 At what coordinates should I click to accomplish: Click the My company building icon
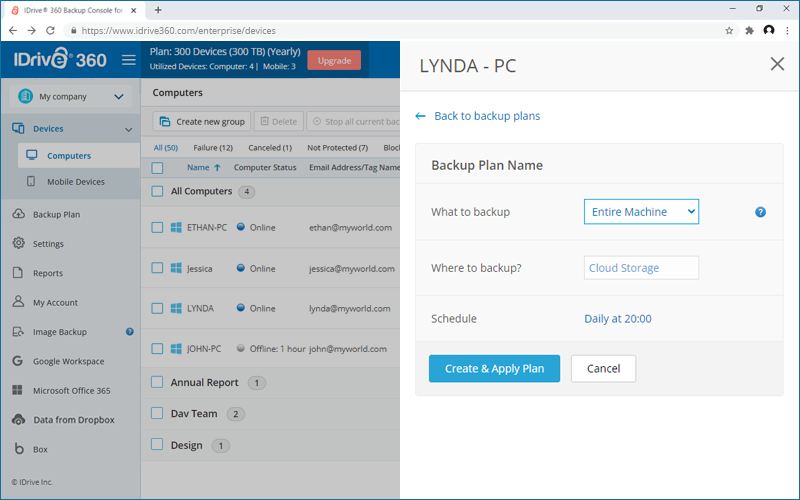[25, 96]
